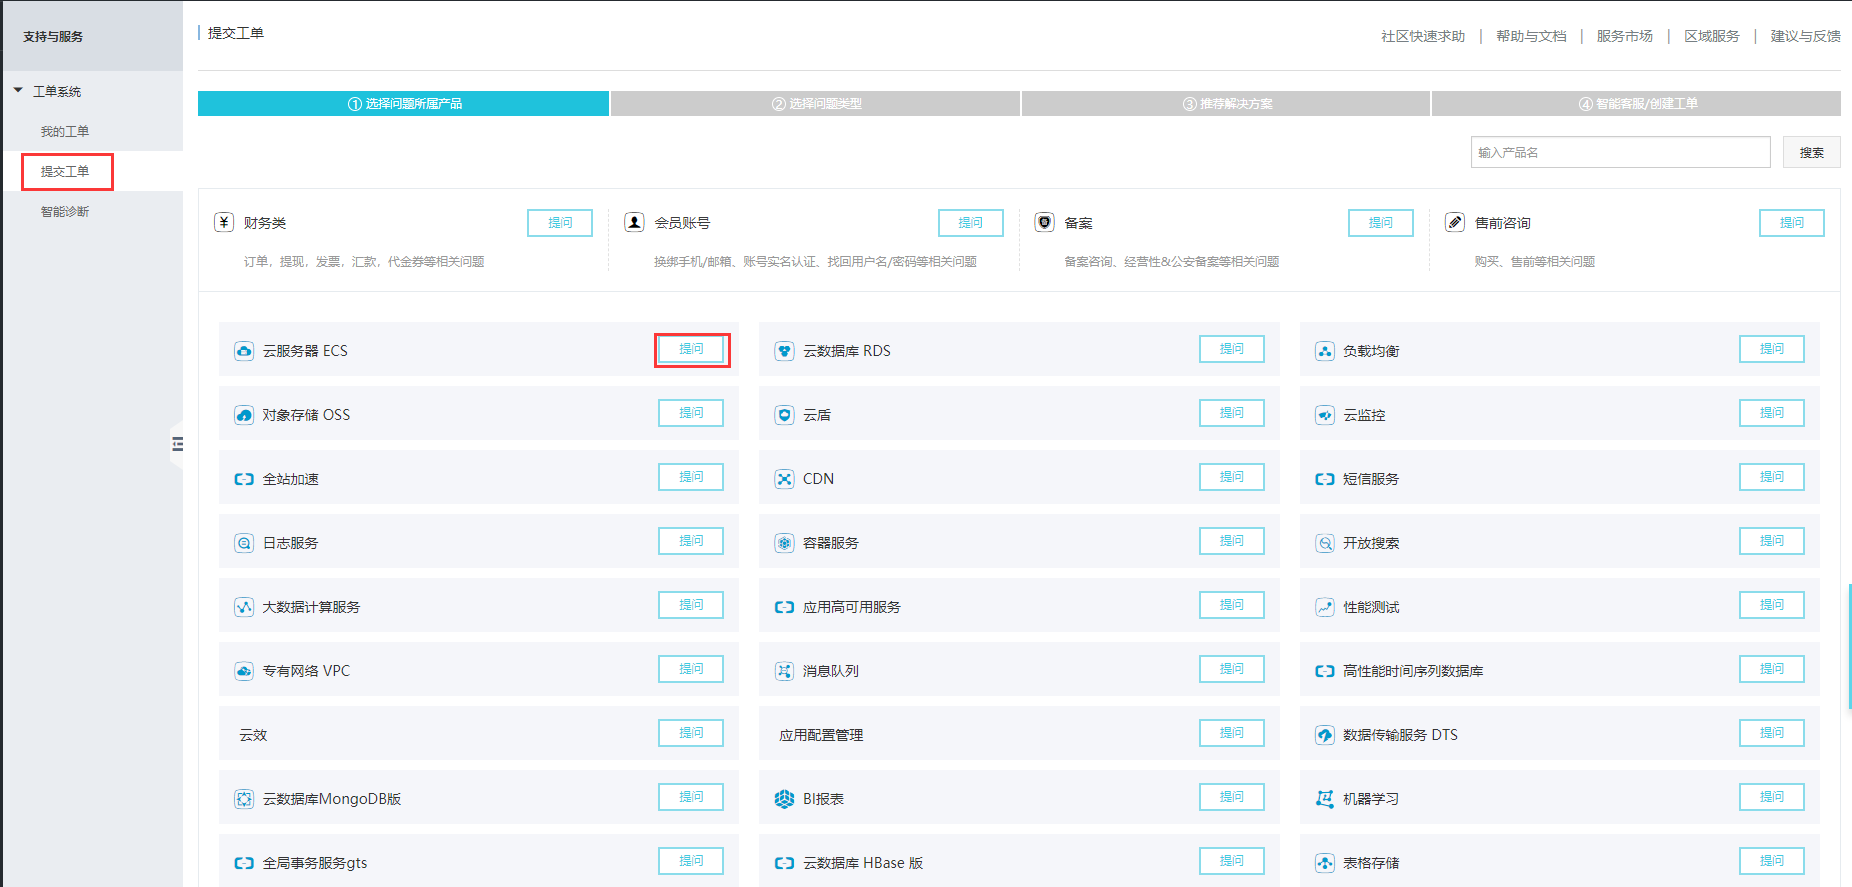The height and width of the screenshot is (887, 1852).
Task: Click the 大数据计算服务 product icon
Action: point(244,607)
